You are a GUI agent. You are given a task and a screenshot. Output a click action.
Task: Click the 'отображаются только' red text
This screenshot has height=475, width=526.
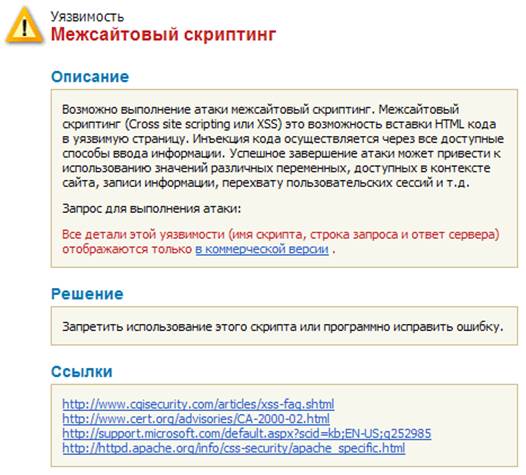pos(127,249)
